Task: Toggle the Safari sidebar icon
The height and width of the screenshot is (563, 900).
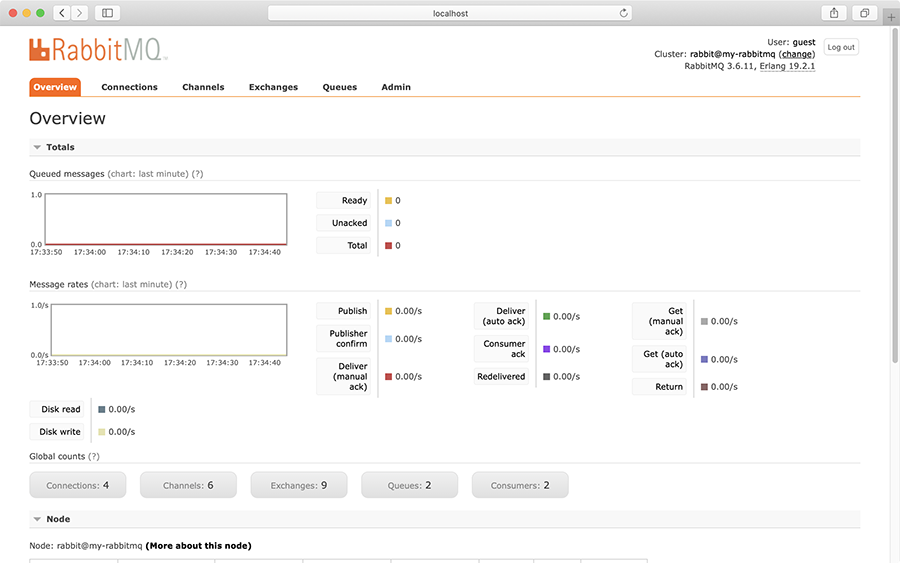Action: click(x=107, y=13)
